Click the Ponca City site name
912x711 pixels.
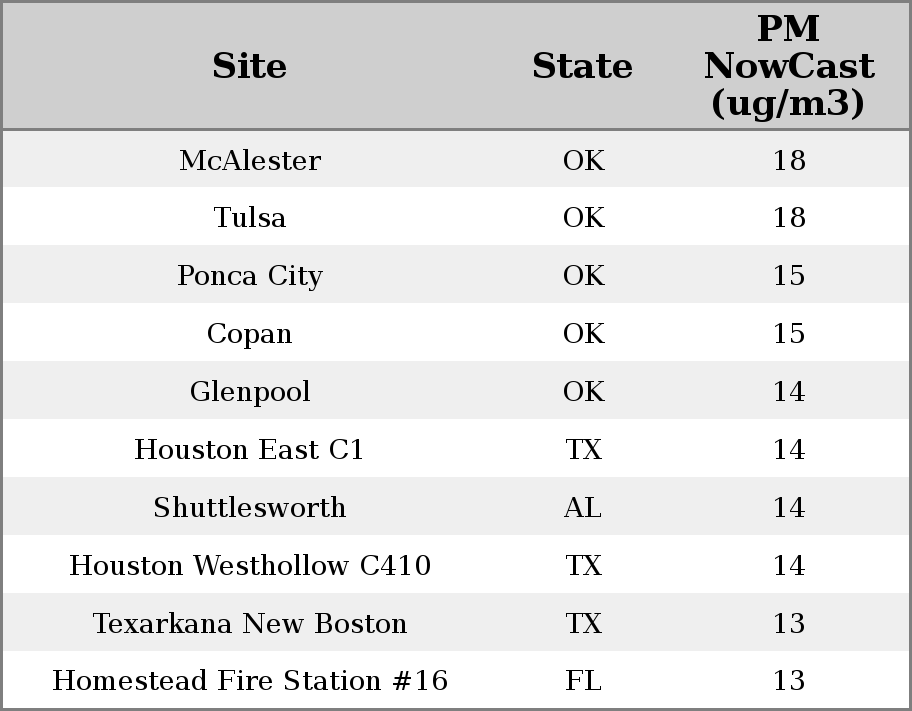(250, 276)
